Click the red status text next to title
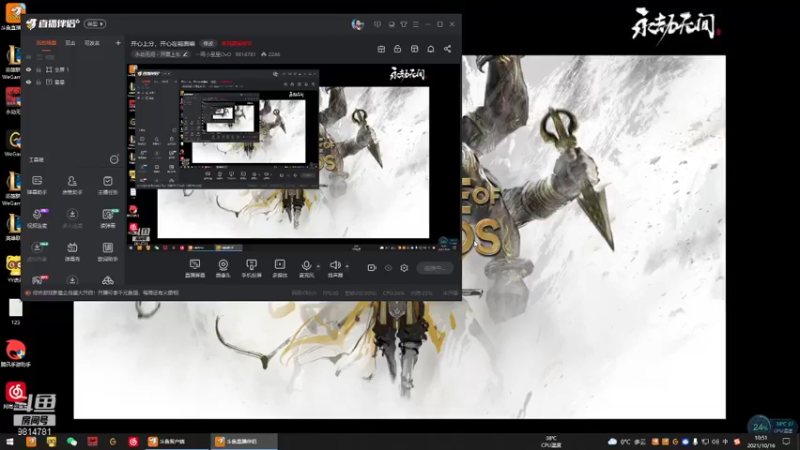The image size is (800, 450). click(236, 44)
